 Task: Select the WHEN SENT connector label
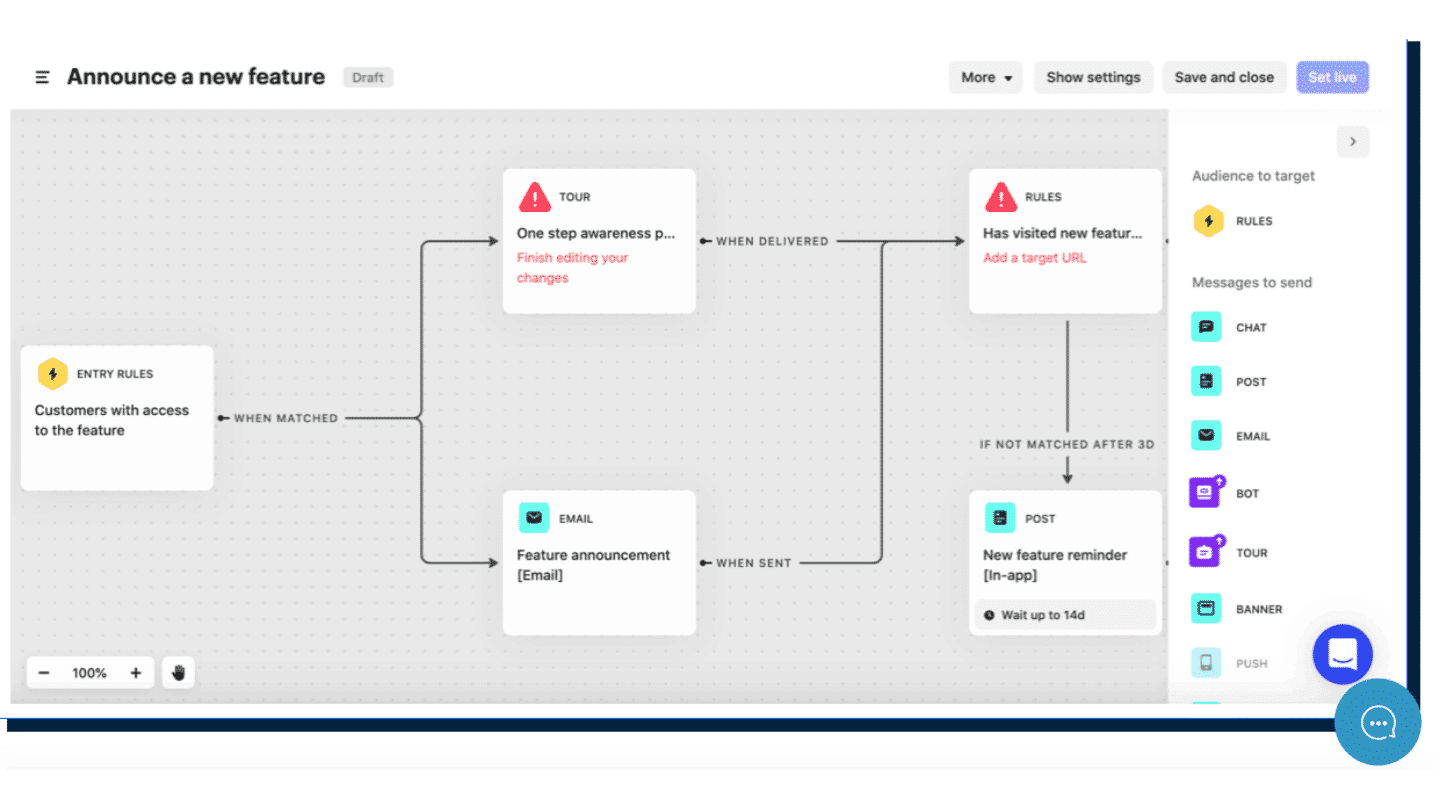coord(754,563)
